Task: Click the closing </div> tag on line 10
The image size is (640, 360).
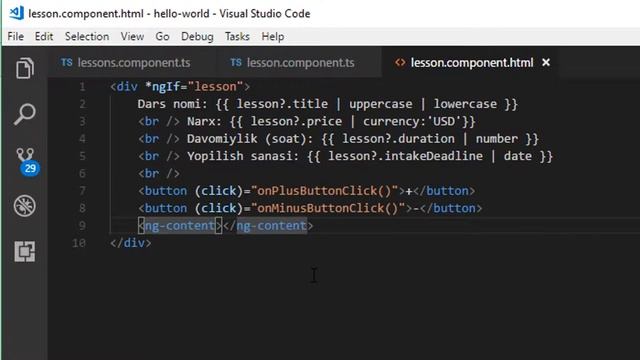Action: [131, 243]
